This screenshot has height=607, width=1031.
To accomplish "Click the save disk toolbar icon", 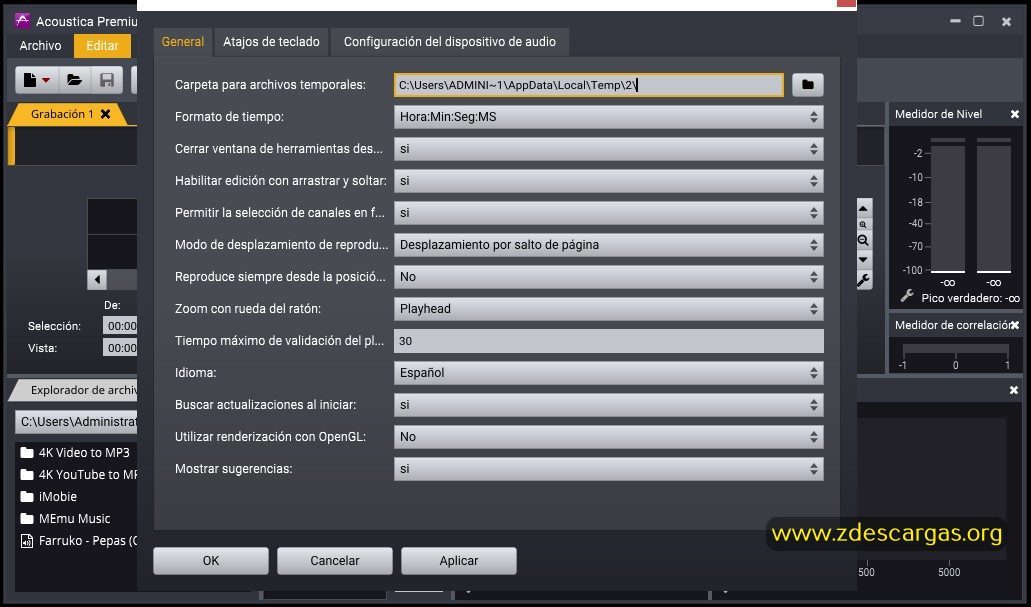I will 107,80.
